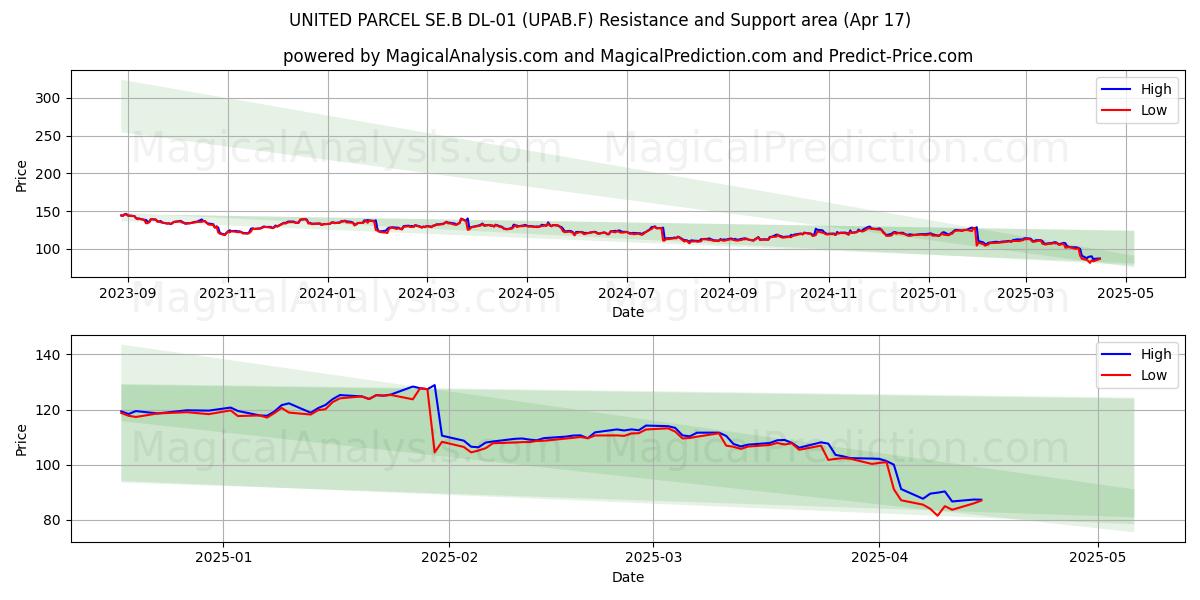The image size is (1200, 600).
Task: Click the chart title mentioning UNITED PARCEL SE.B
Action: (x=600, y=20)
